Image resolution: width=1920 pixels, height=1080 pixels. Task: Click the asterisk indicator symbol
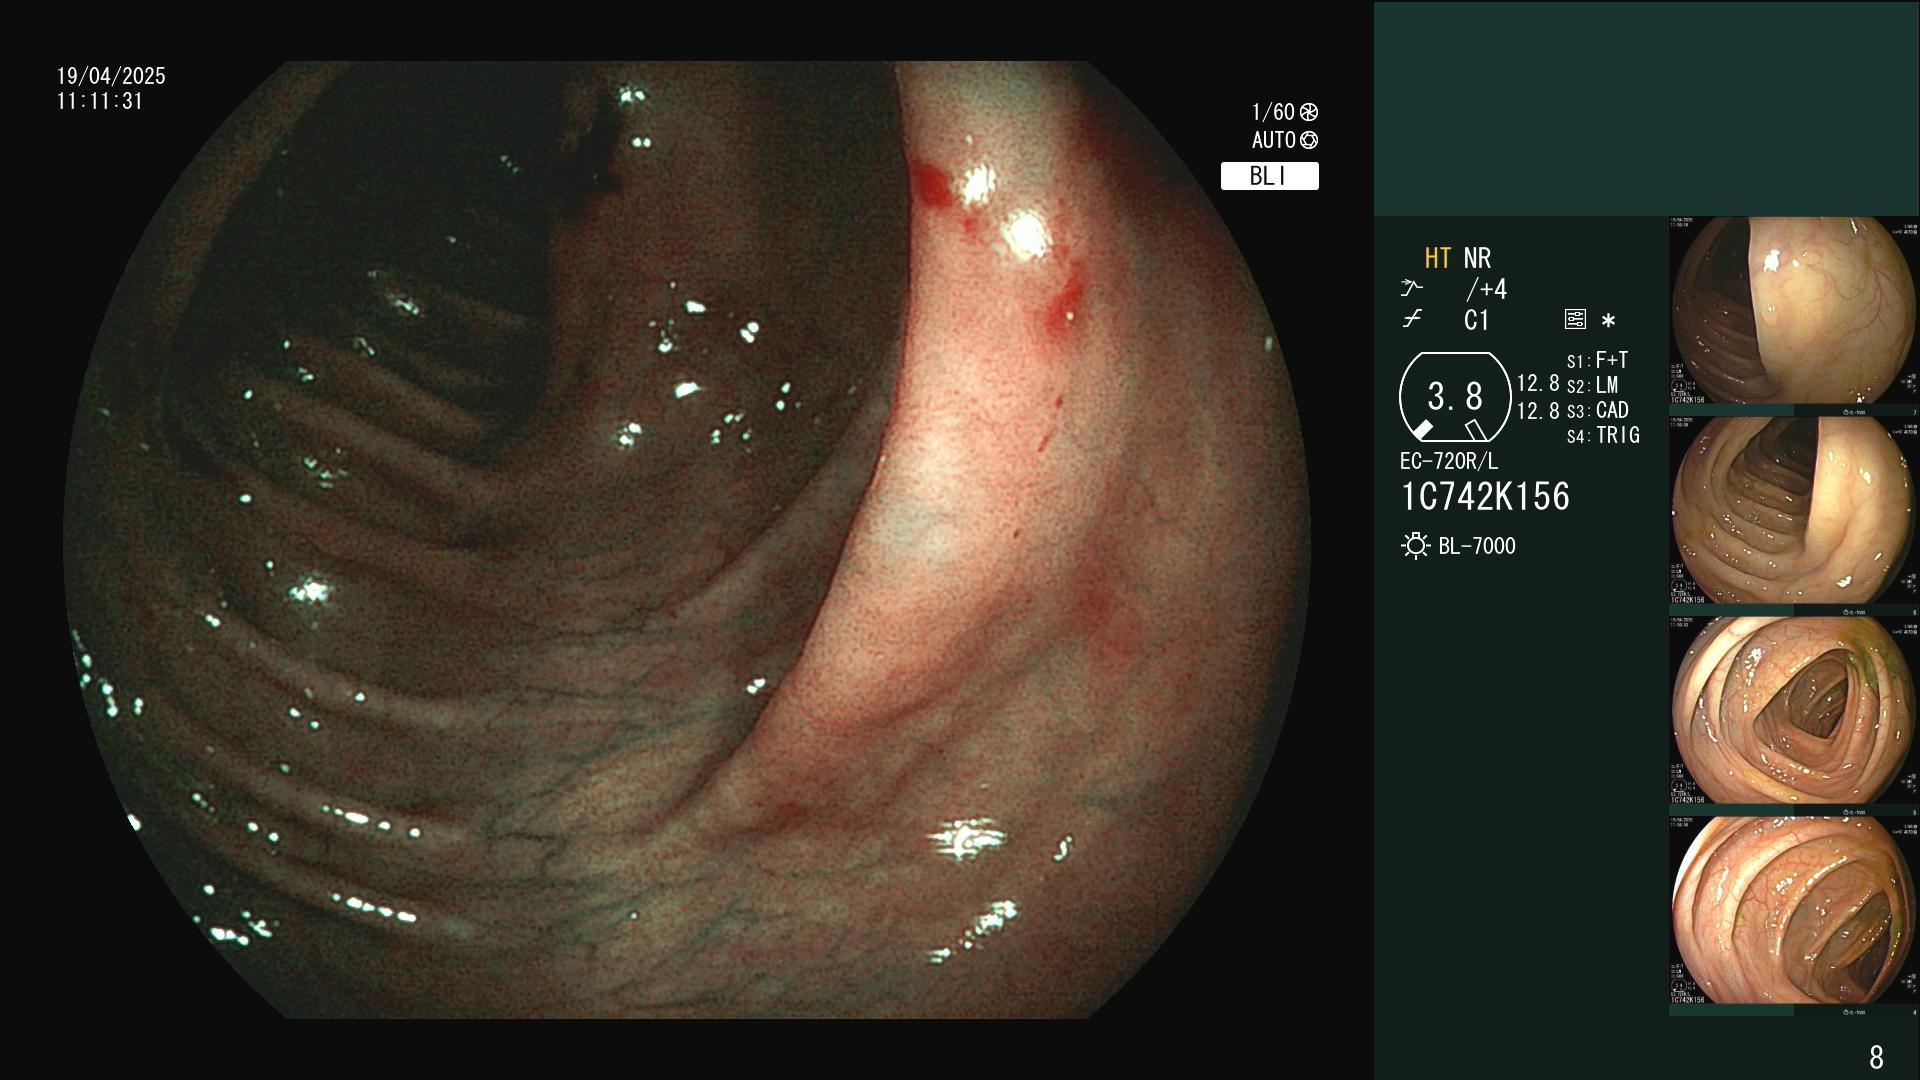click(1608, 321)
